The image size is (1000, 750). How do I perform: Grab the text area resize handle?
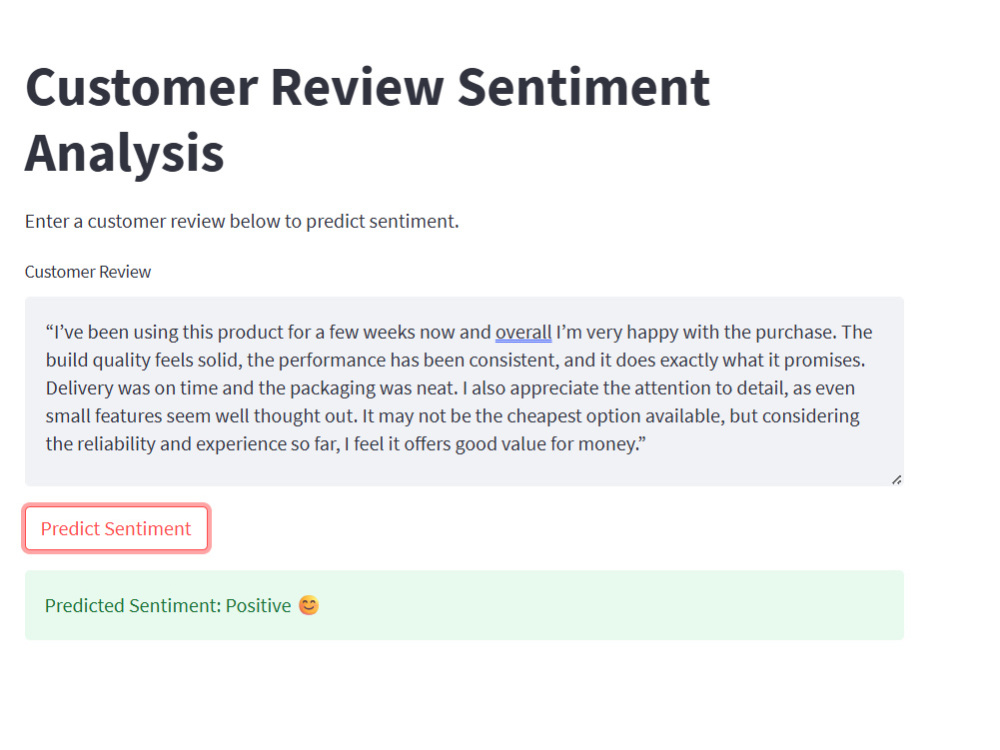pyautogui.click(x=896, y=480)
